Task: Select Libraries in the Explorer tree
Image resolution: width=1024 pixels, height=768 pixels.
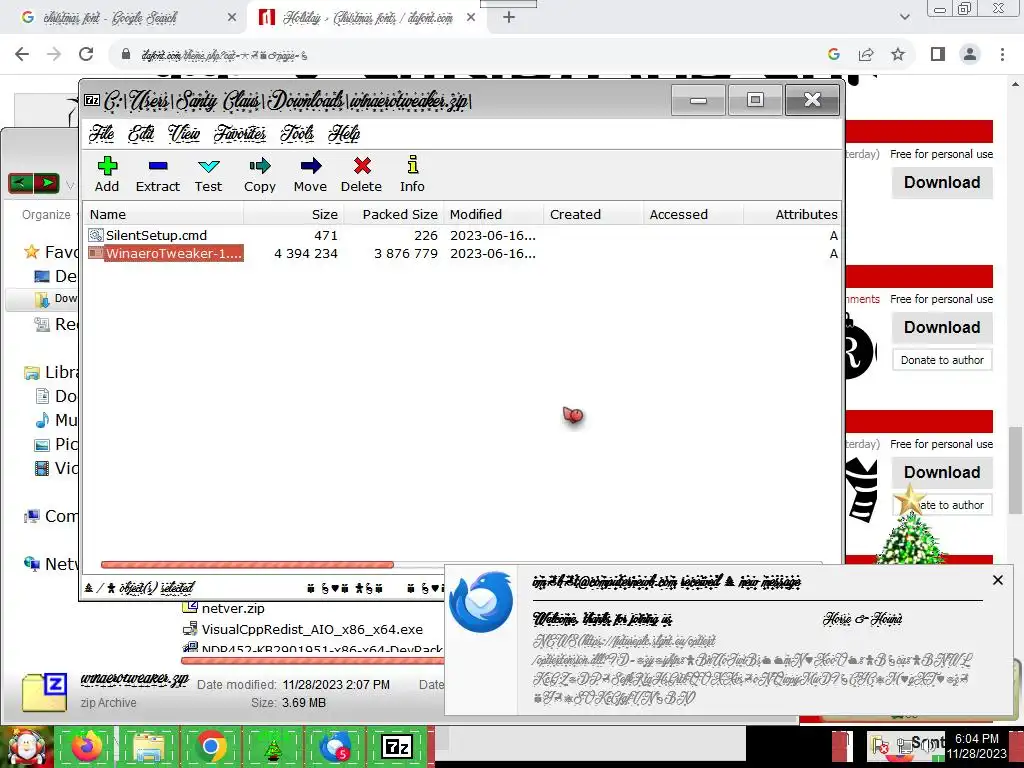Action: pyautogui.click(x=51, y=372)
